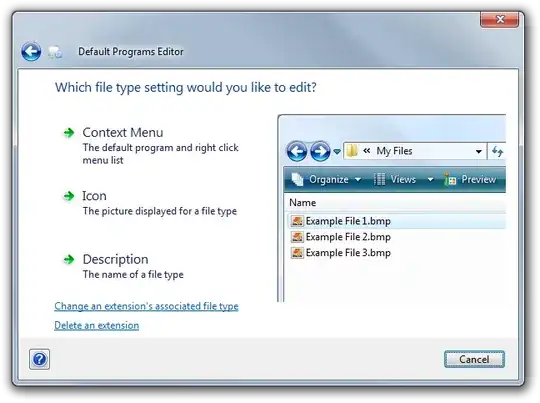Image resolution: width=540 pixels, height=403 pixels.
Task: Click the refresh icon next to address bar
Action: (497, 151)
